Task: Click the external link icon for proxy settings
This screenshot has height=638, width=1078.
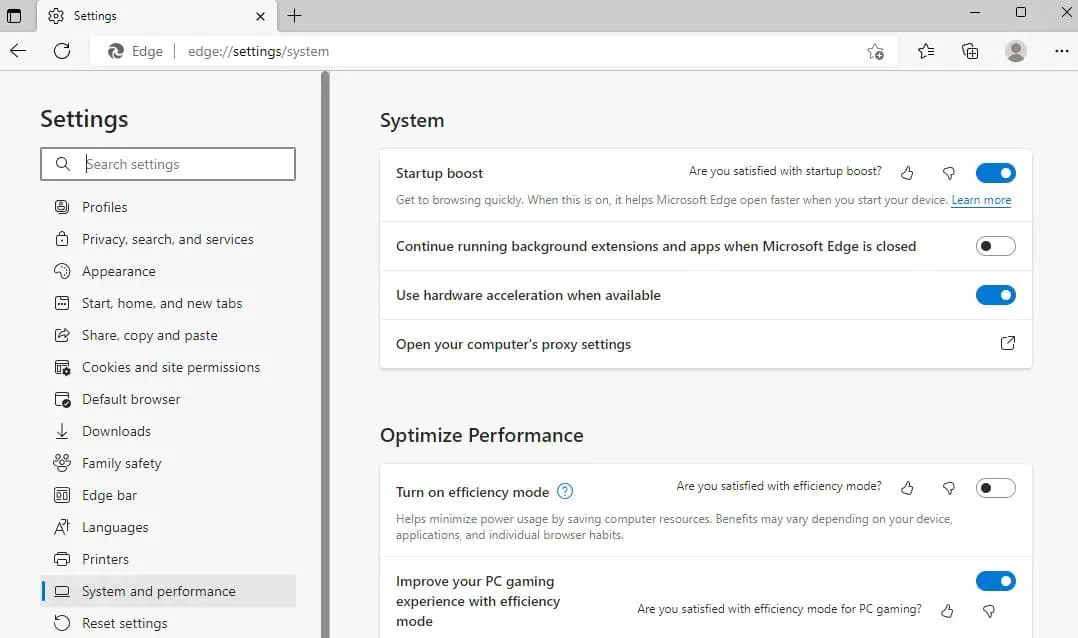Action: (1007, 343)
